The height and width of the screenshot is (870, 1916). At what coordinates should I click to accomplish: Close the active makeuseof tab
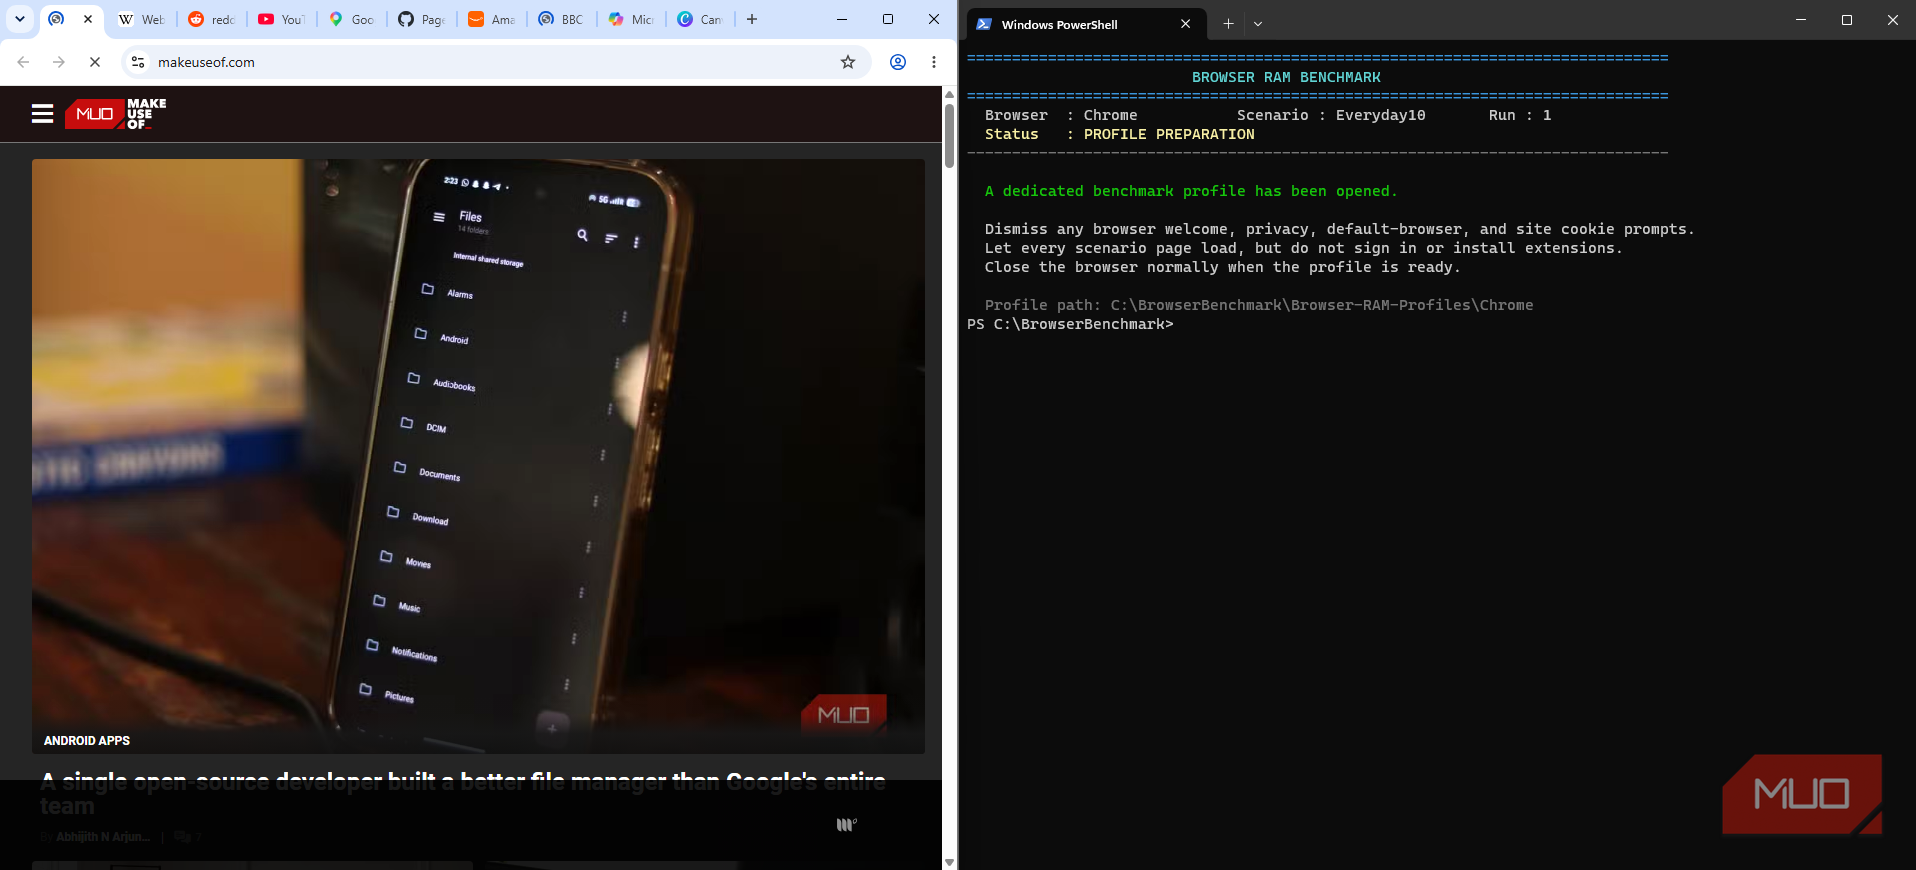[x=88, y=19]
